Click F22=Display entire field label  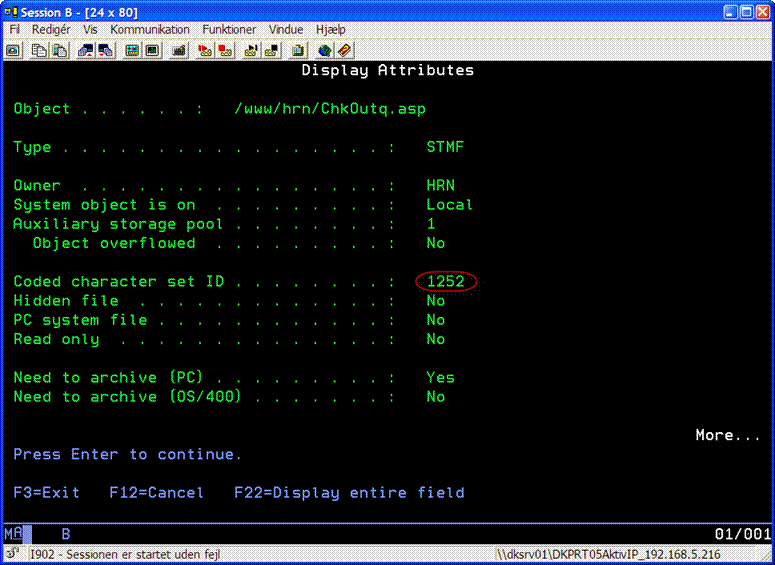(349, 493)
